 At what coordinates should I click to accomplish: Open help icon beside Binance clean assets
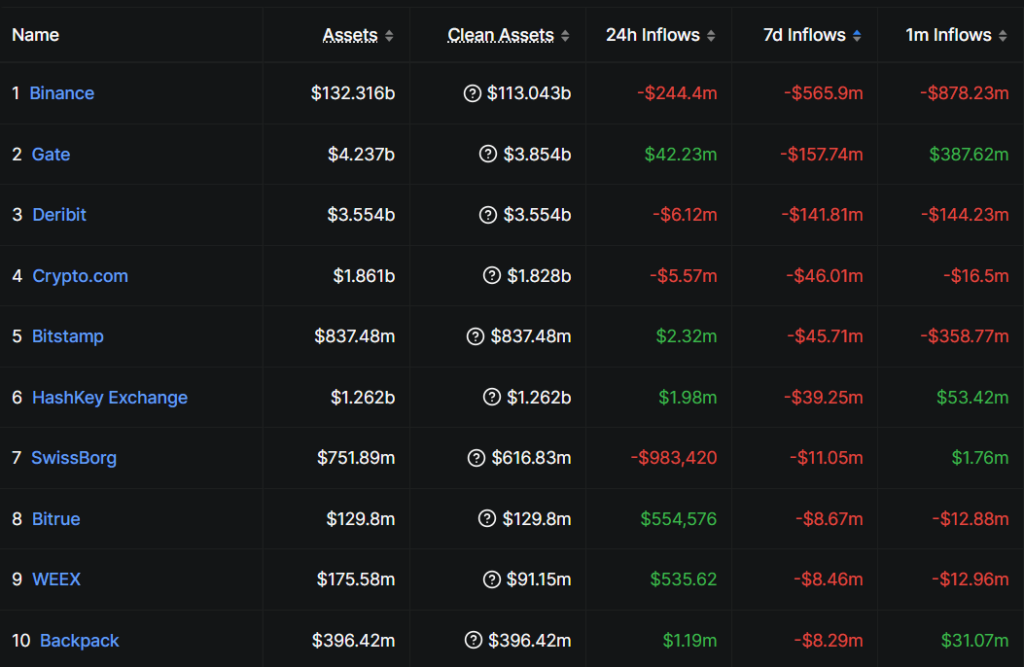tap(472, 93)
